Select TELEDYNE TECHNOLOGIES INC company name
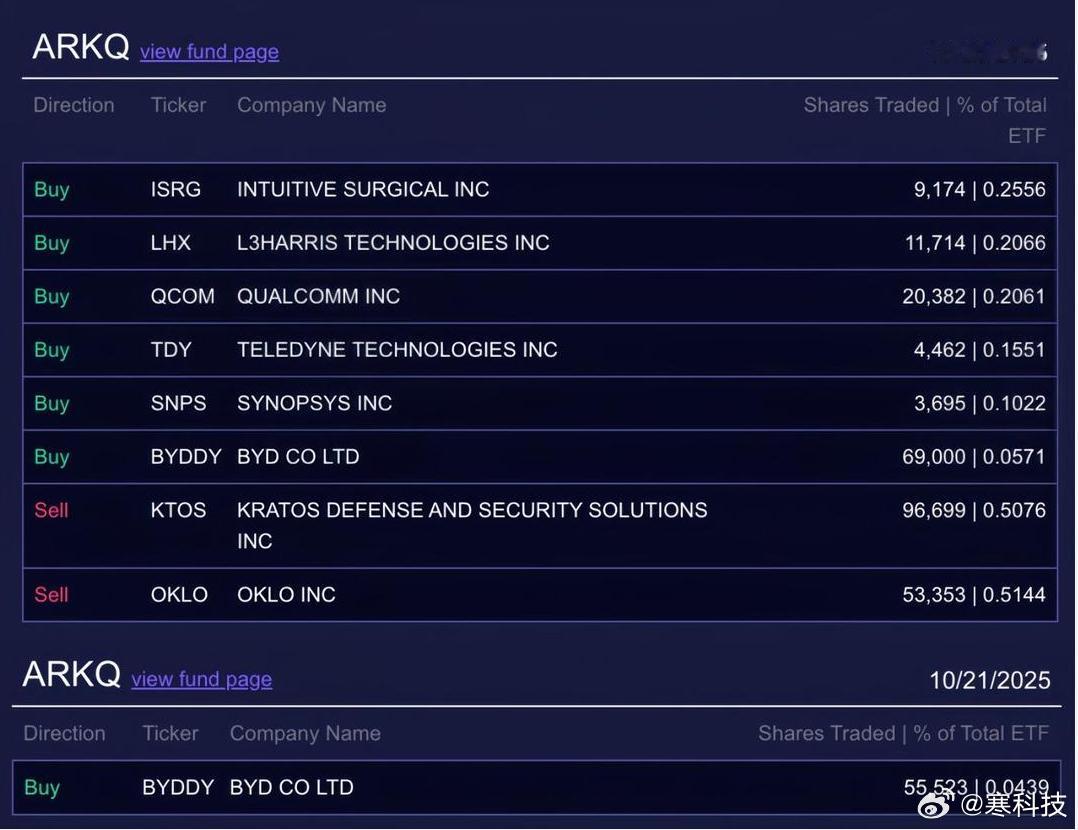1078x830 pixels. coord(397,350)
